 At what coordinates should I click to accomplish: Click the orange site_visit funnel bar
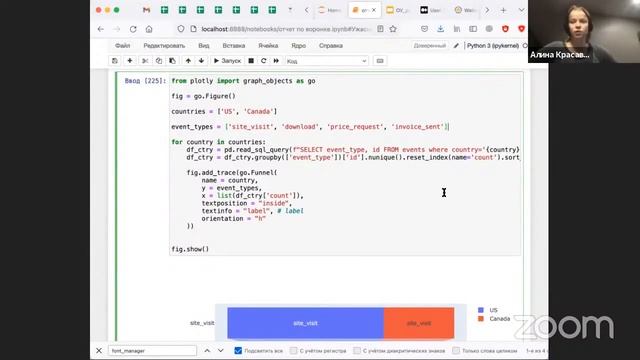click(x=419, y=323)
